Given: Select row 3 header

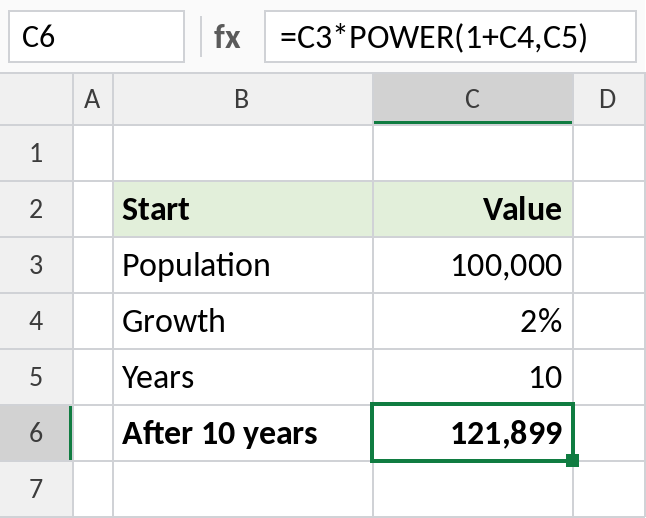Looking at the screenshot, I should 36,265.
